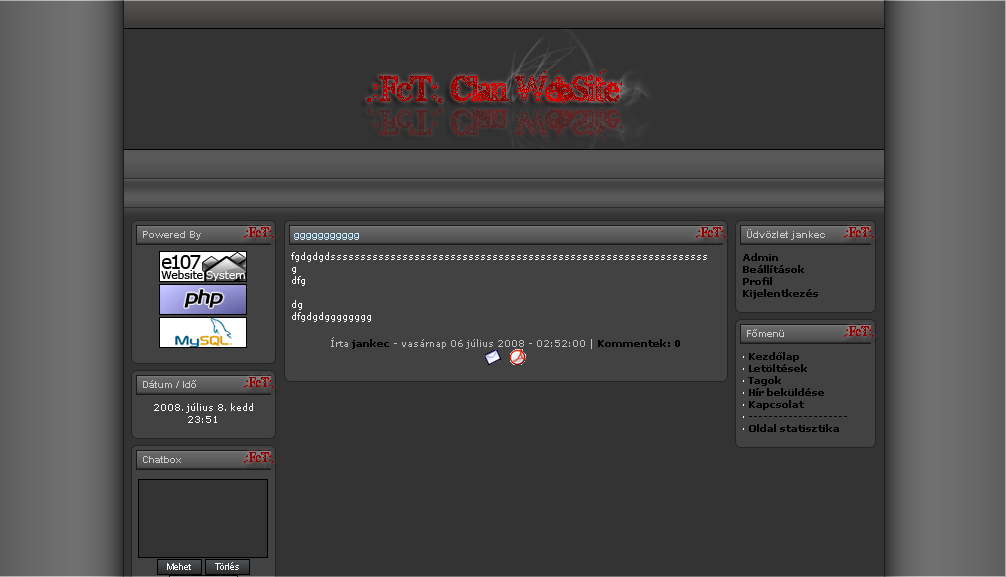This screenshot has height=577, width=1006.
Task: Open the news post title ggggggggggg
Action: (326, 235)
